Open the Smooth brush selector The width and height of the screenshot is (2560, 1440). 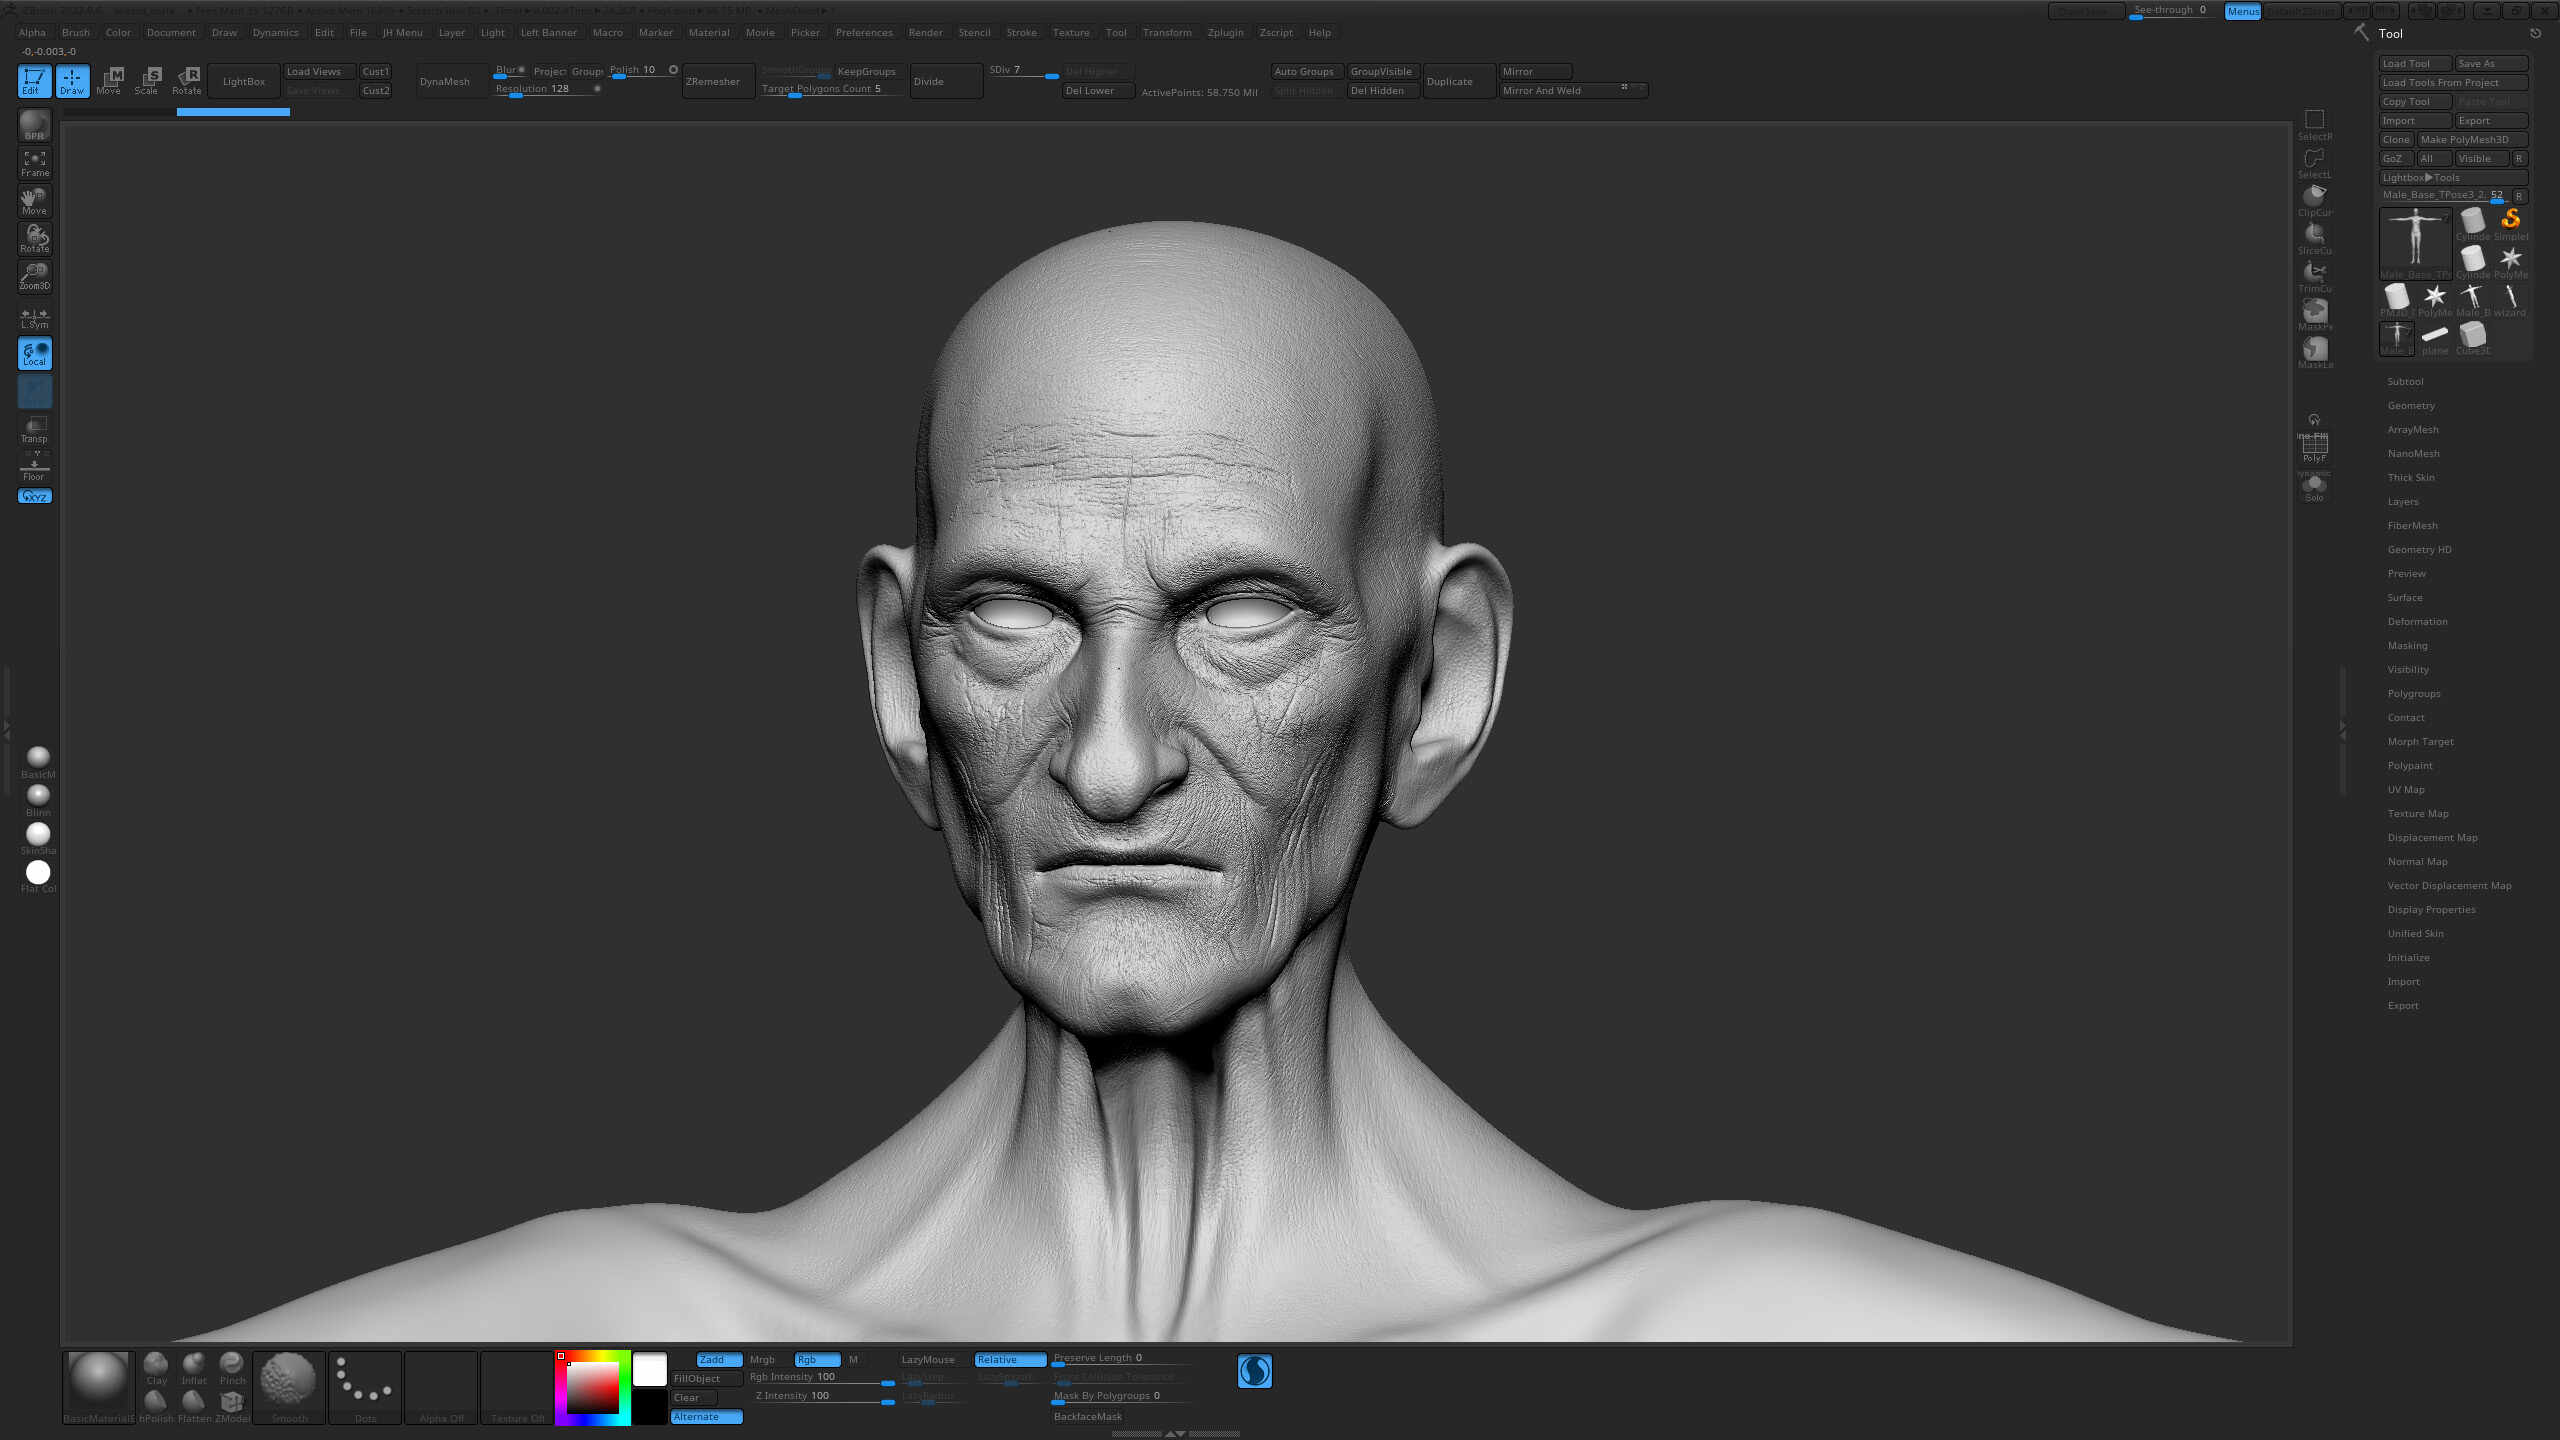(x=289, y=1387)
